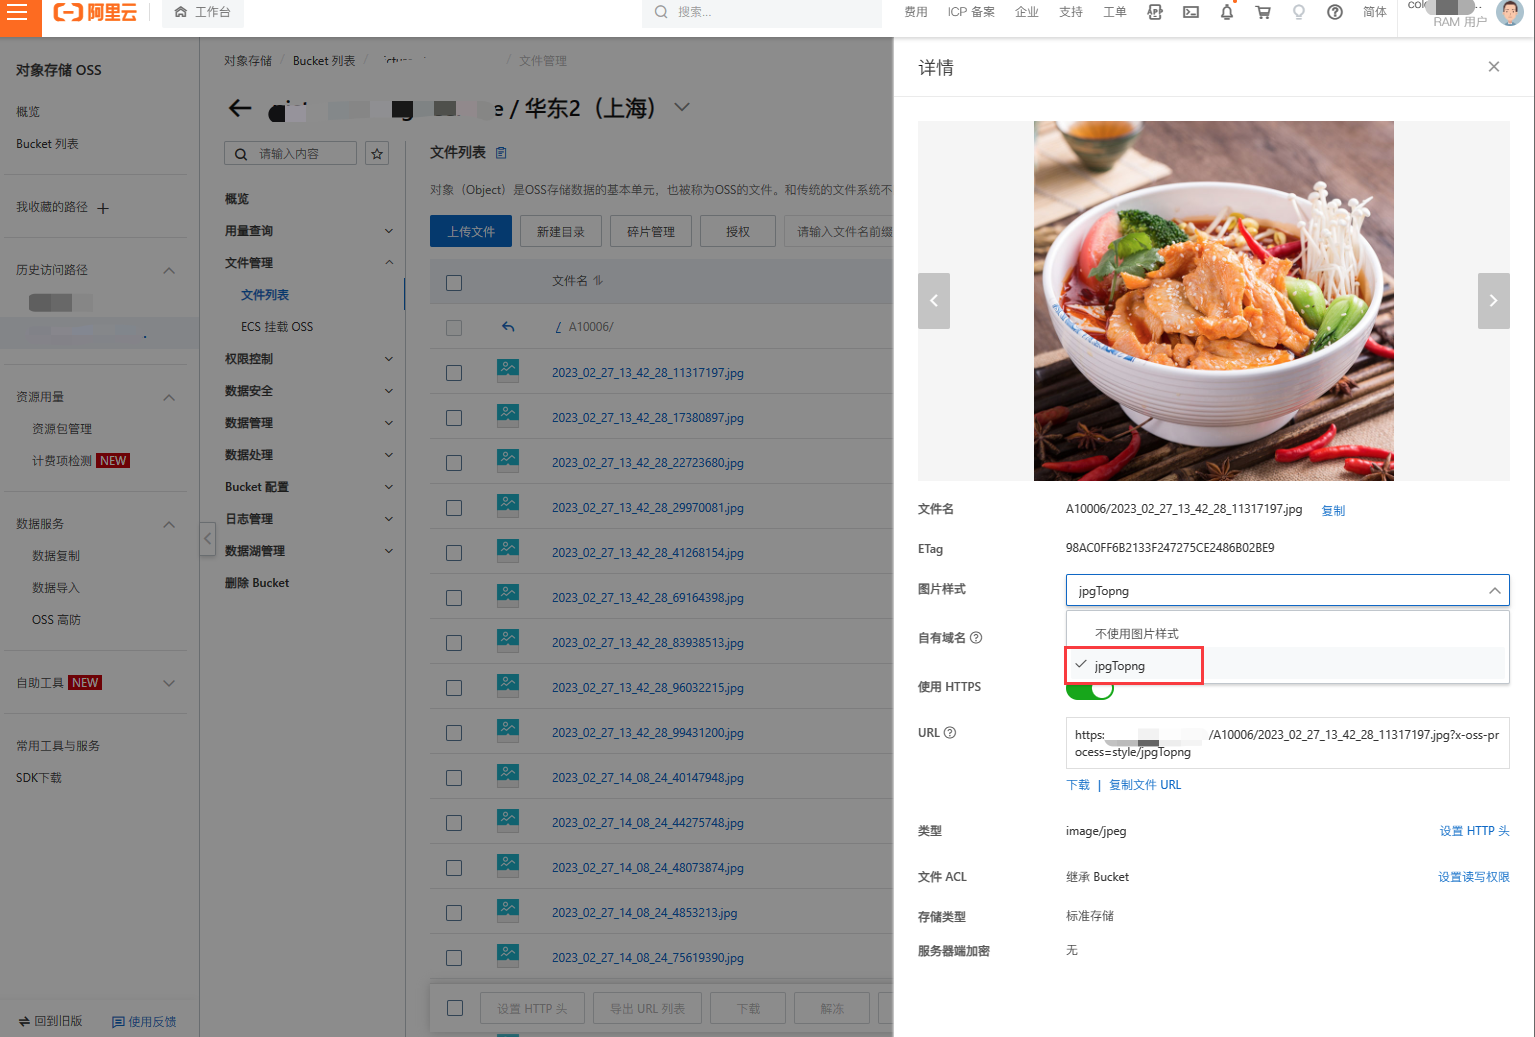Check the box for 2023_02_27_13_42_28_17380897.jpg
This screenshot has height=1037, width=1535.
[x=454, y=418]
